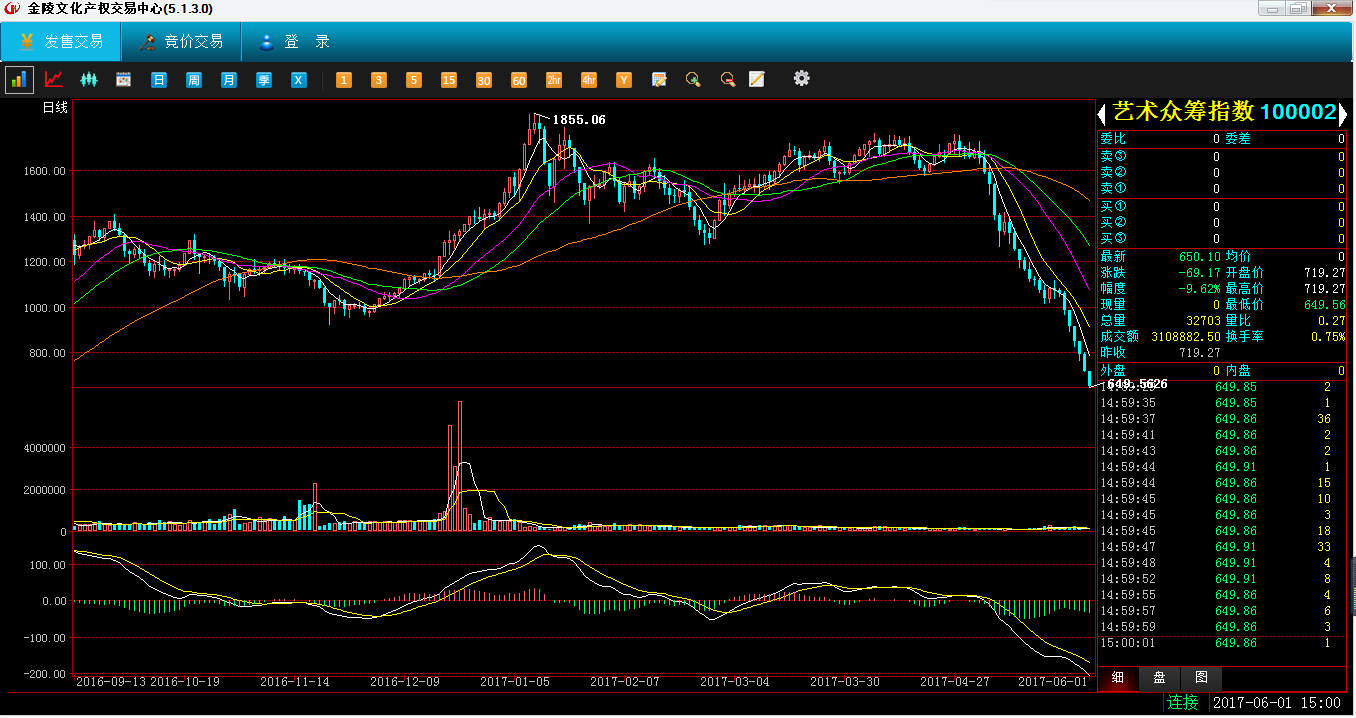The width and height of the screenshot is (1356, 718).
Task: Switch to the red line chart view
Action: (x=54, y=79)
